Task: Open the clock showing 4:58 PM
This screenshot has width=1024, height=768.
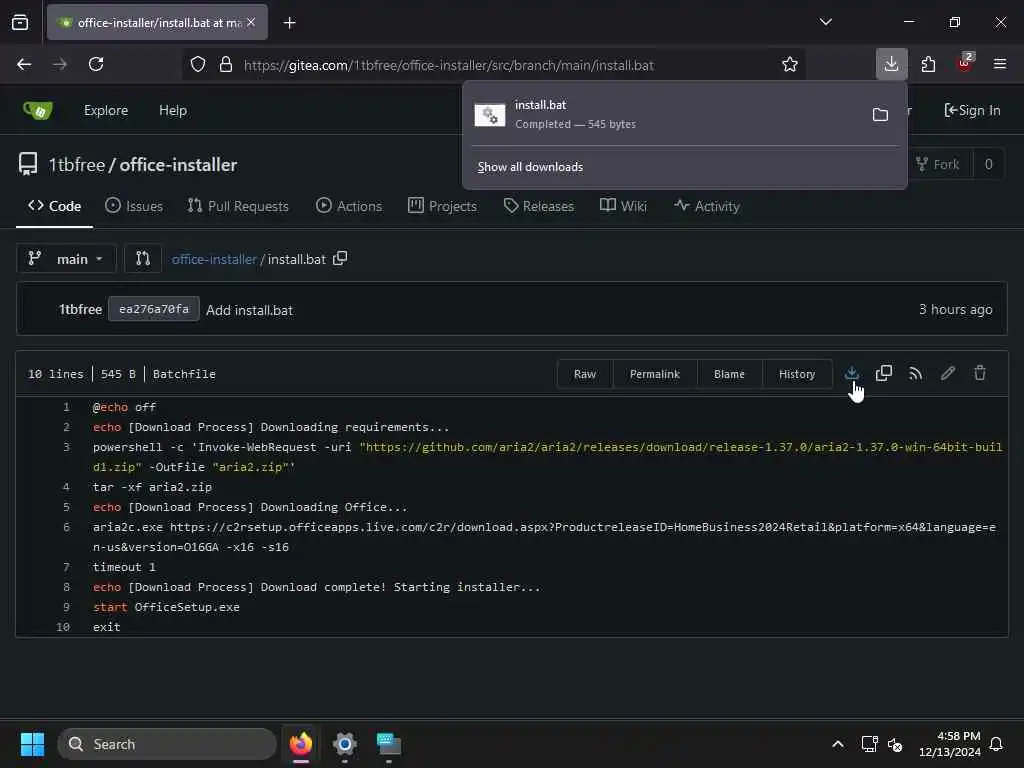Action: point(950,744)
